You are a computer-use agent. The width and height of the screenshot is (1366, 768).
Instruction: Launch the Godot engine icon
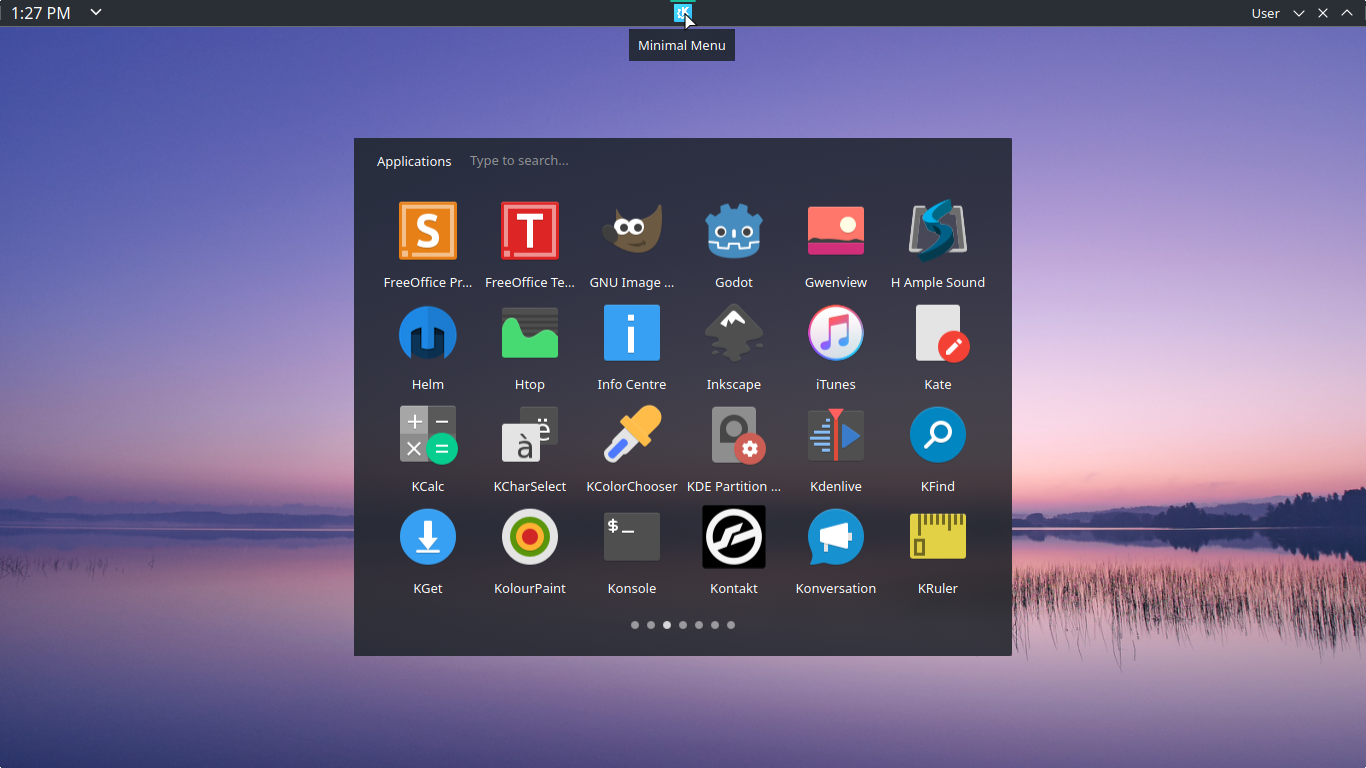pos(734,231)
